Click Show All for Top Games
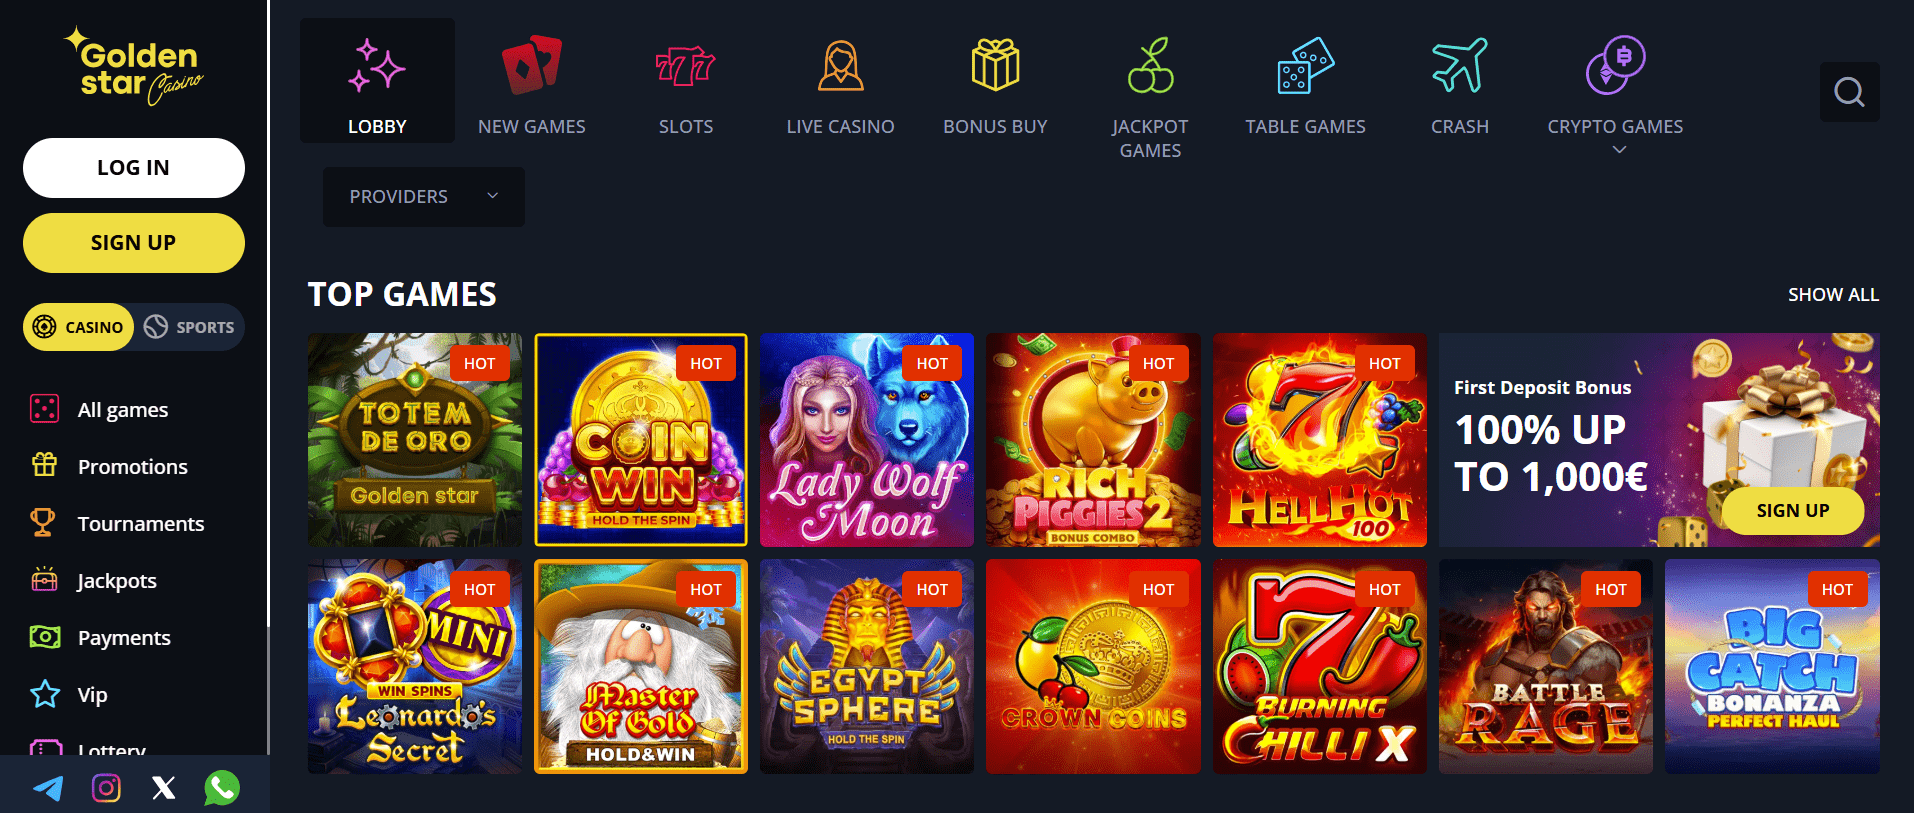Viewport: 1914px width, 813px height. (x=1833, y=295)
